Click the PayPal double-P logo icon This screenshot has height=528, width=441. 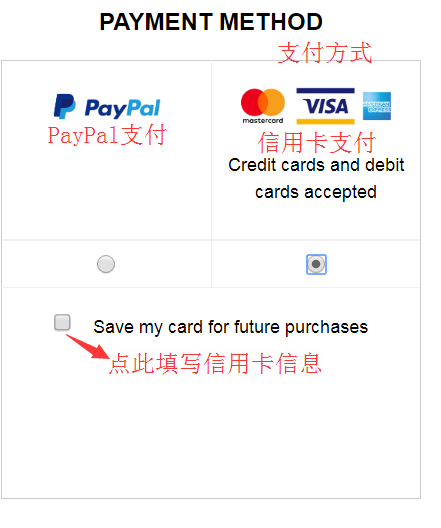coord(65,106)
